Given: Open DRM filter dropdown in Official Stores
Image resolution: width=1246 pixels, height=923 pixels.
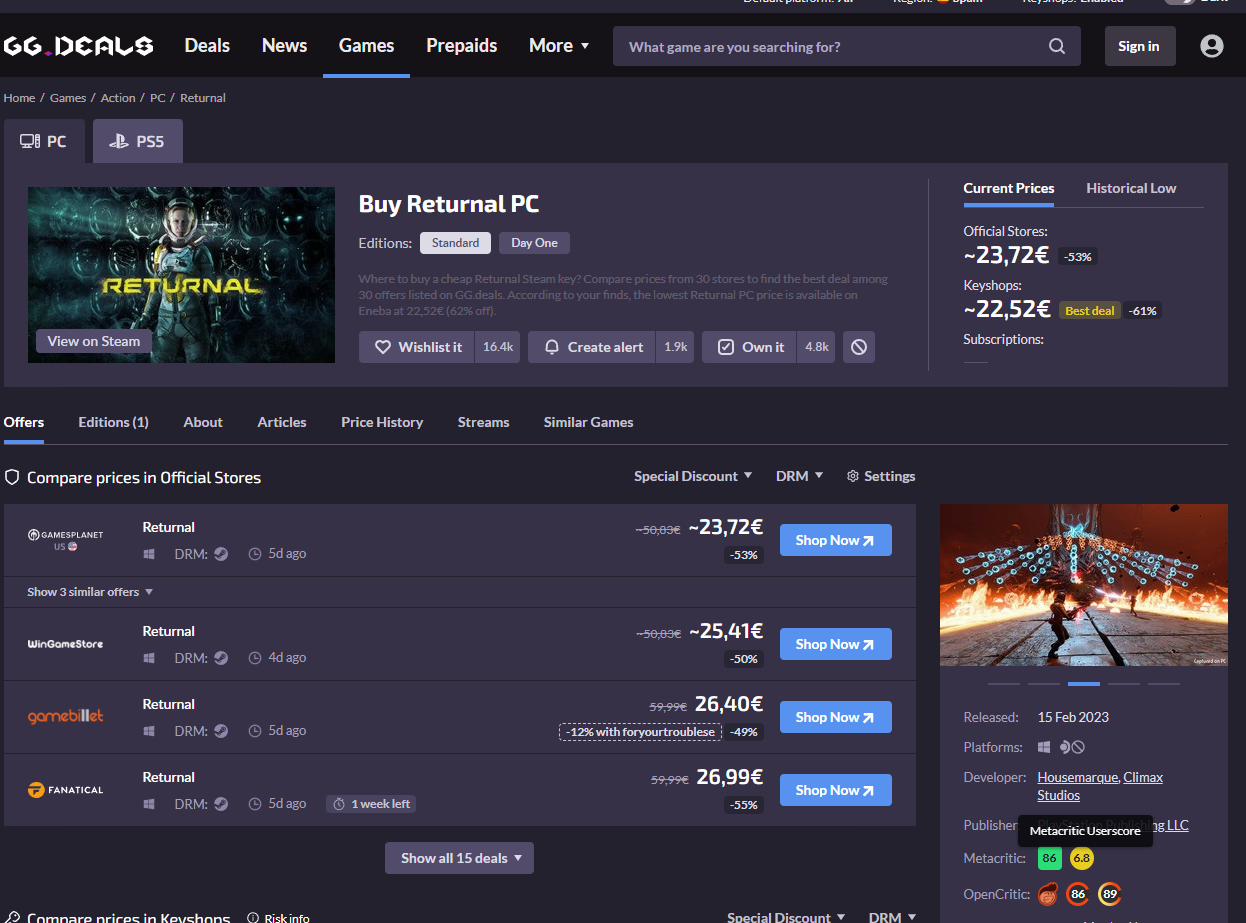Looking at the screenshot, I should coord(800,476).
